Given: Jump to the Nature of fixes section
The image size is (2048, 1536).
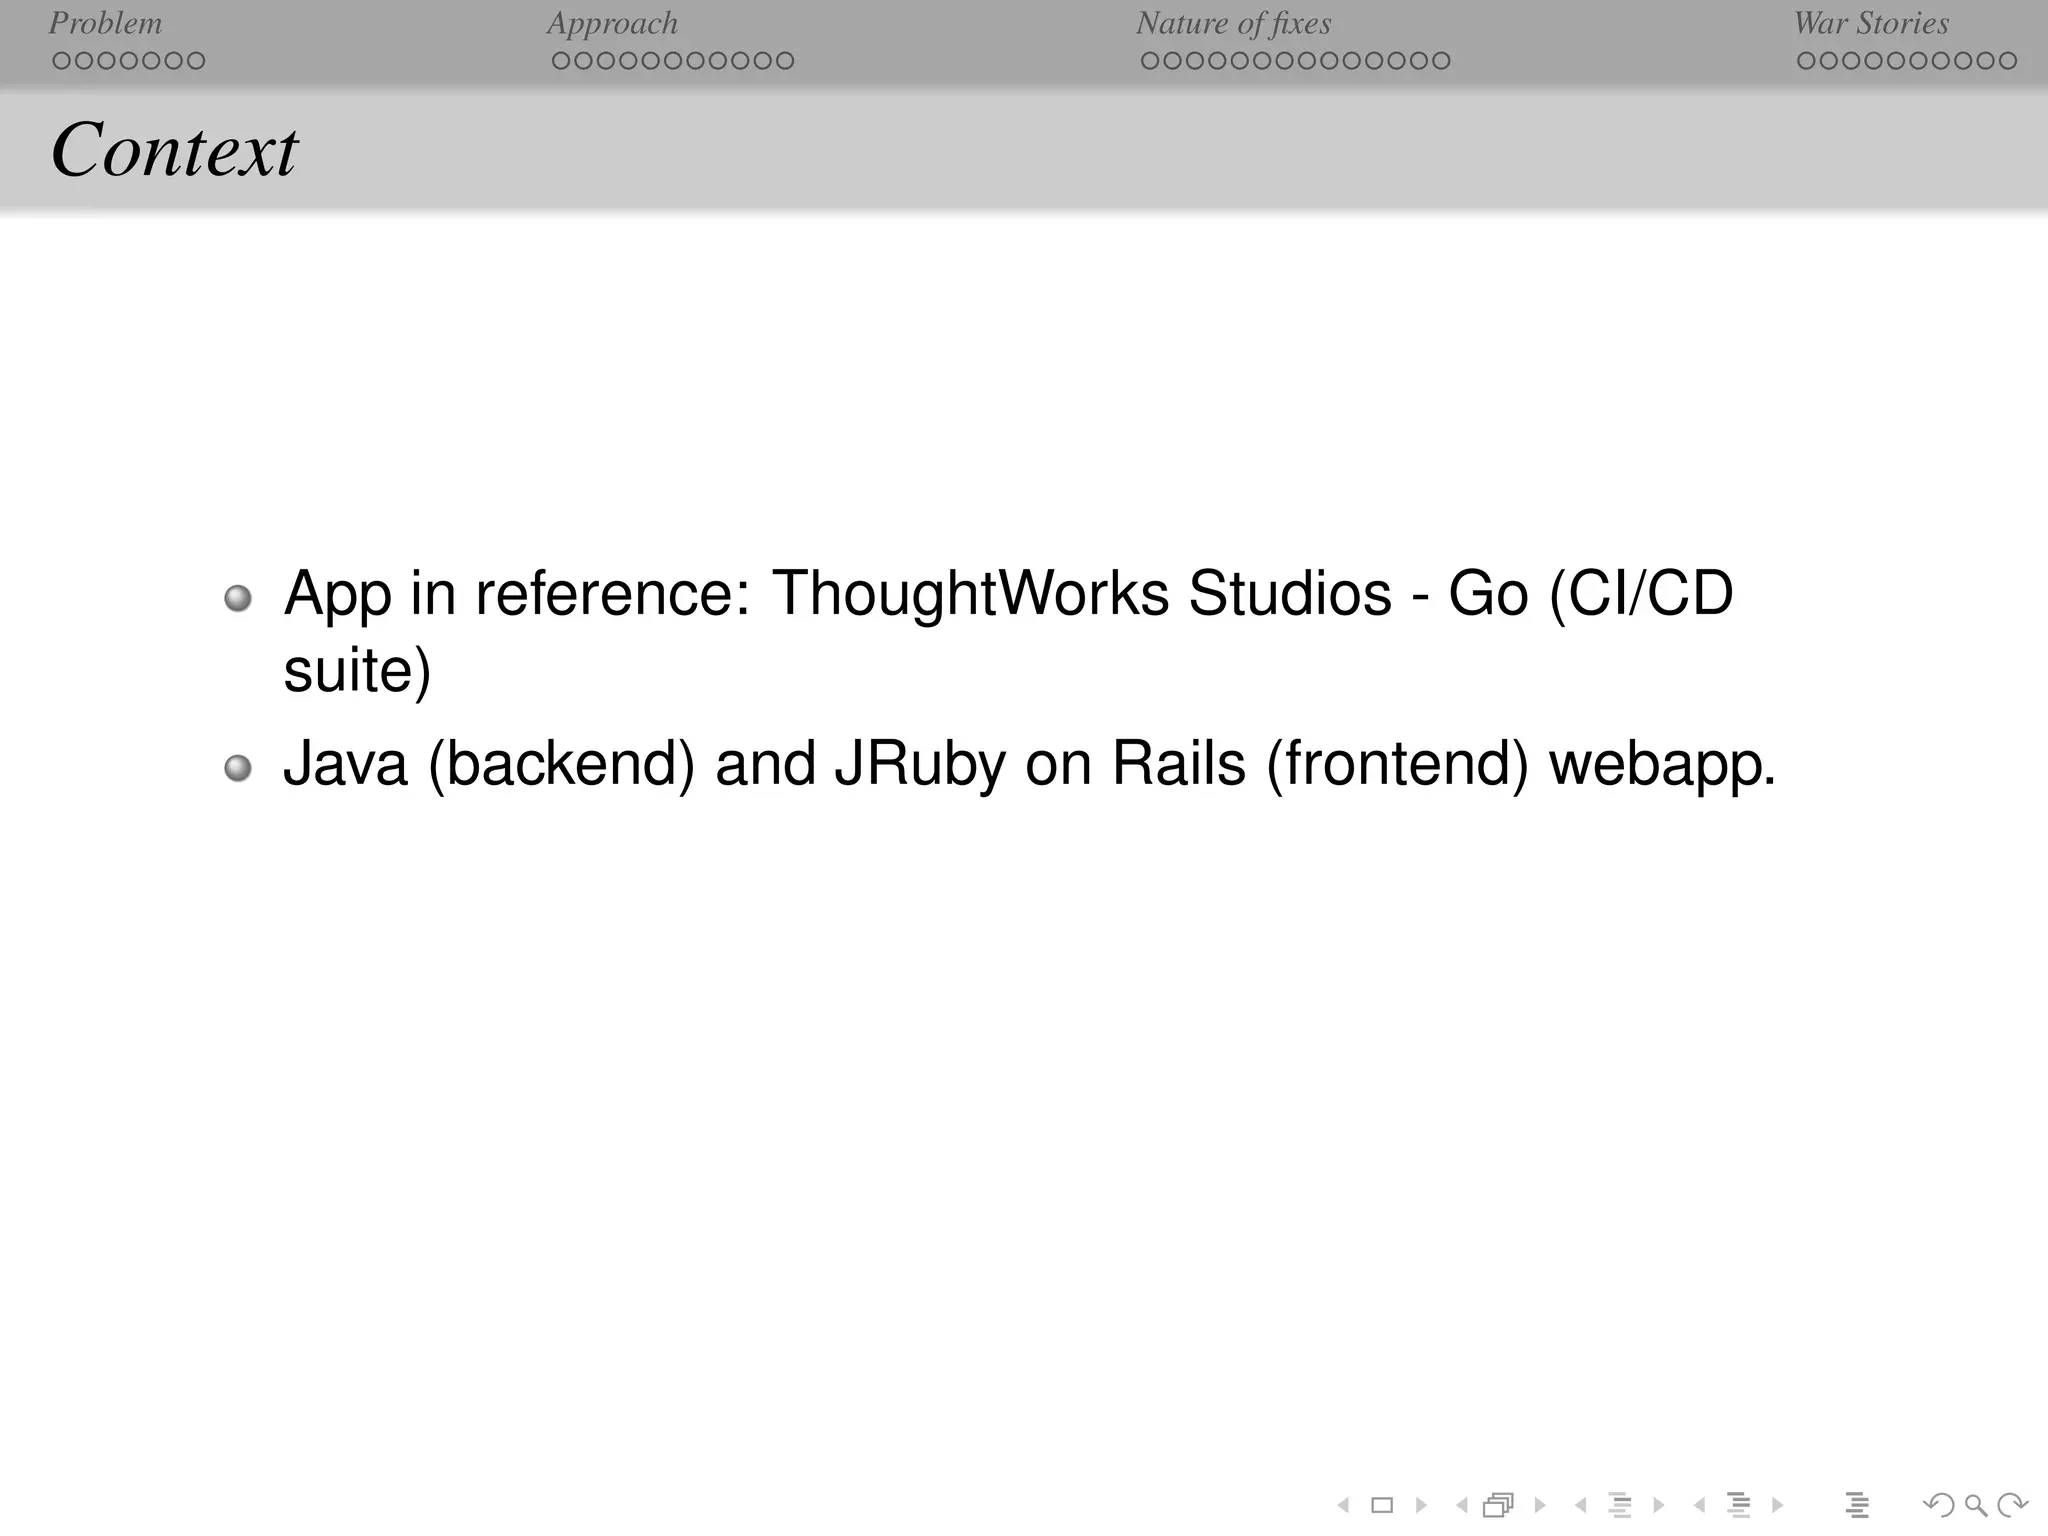Looking at the screenshot, I should 1234,23.
